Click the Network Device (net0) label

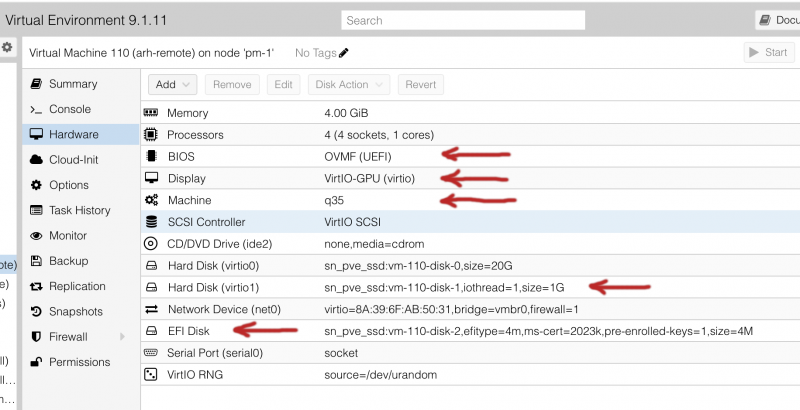click(x=224, y=310)
